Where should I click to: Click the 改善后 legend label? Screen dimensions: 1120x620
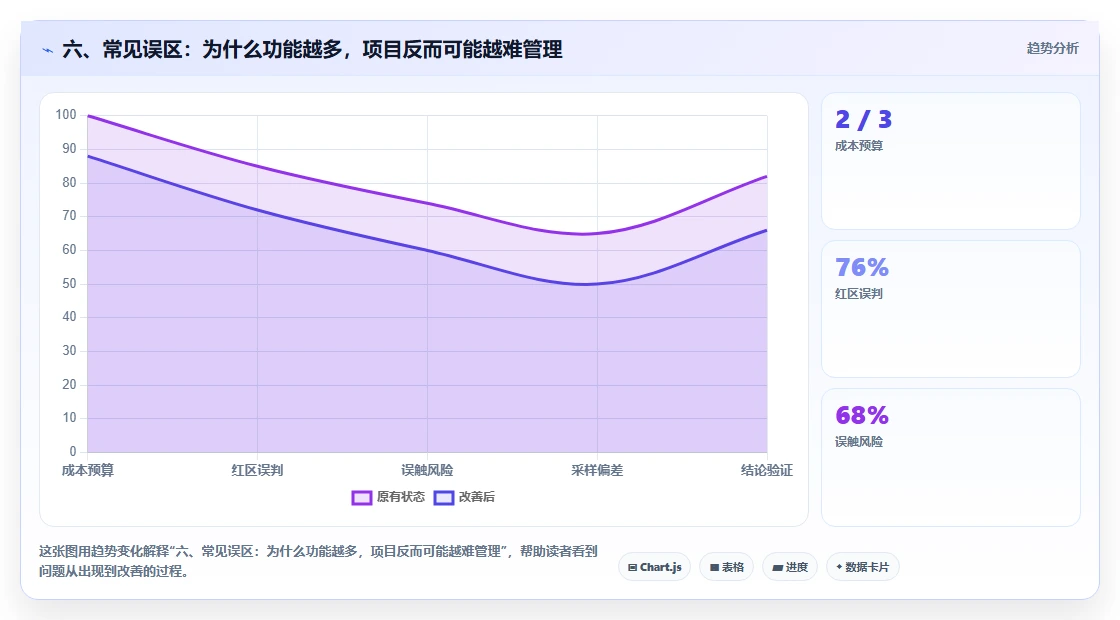click(x=476, y=497)
